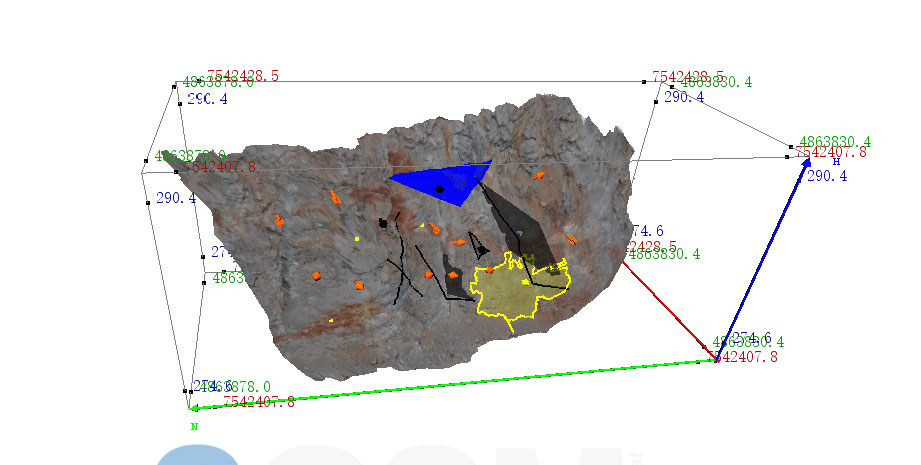Select the orange marker at far right of rock
This screenshot has height=465, width=921.
click(x=570, y=239)
